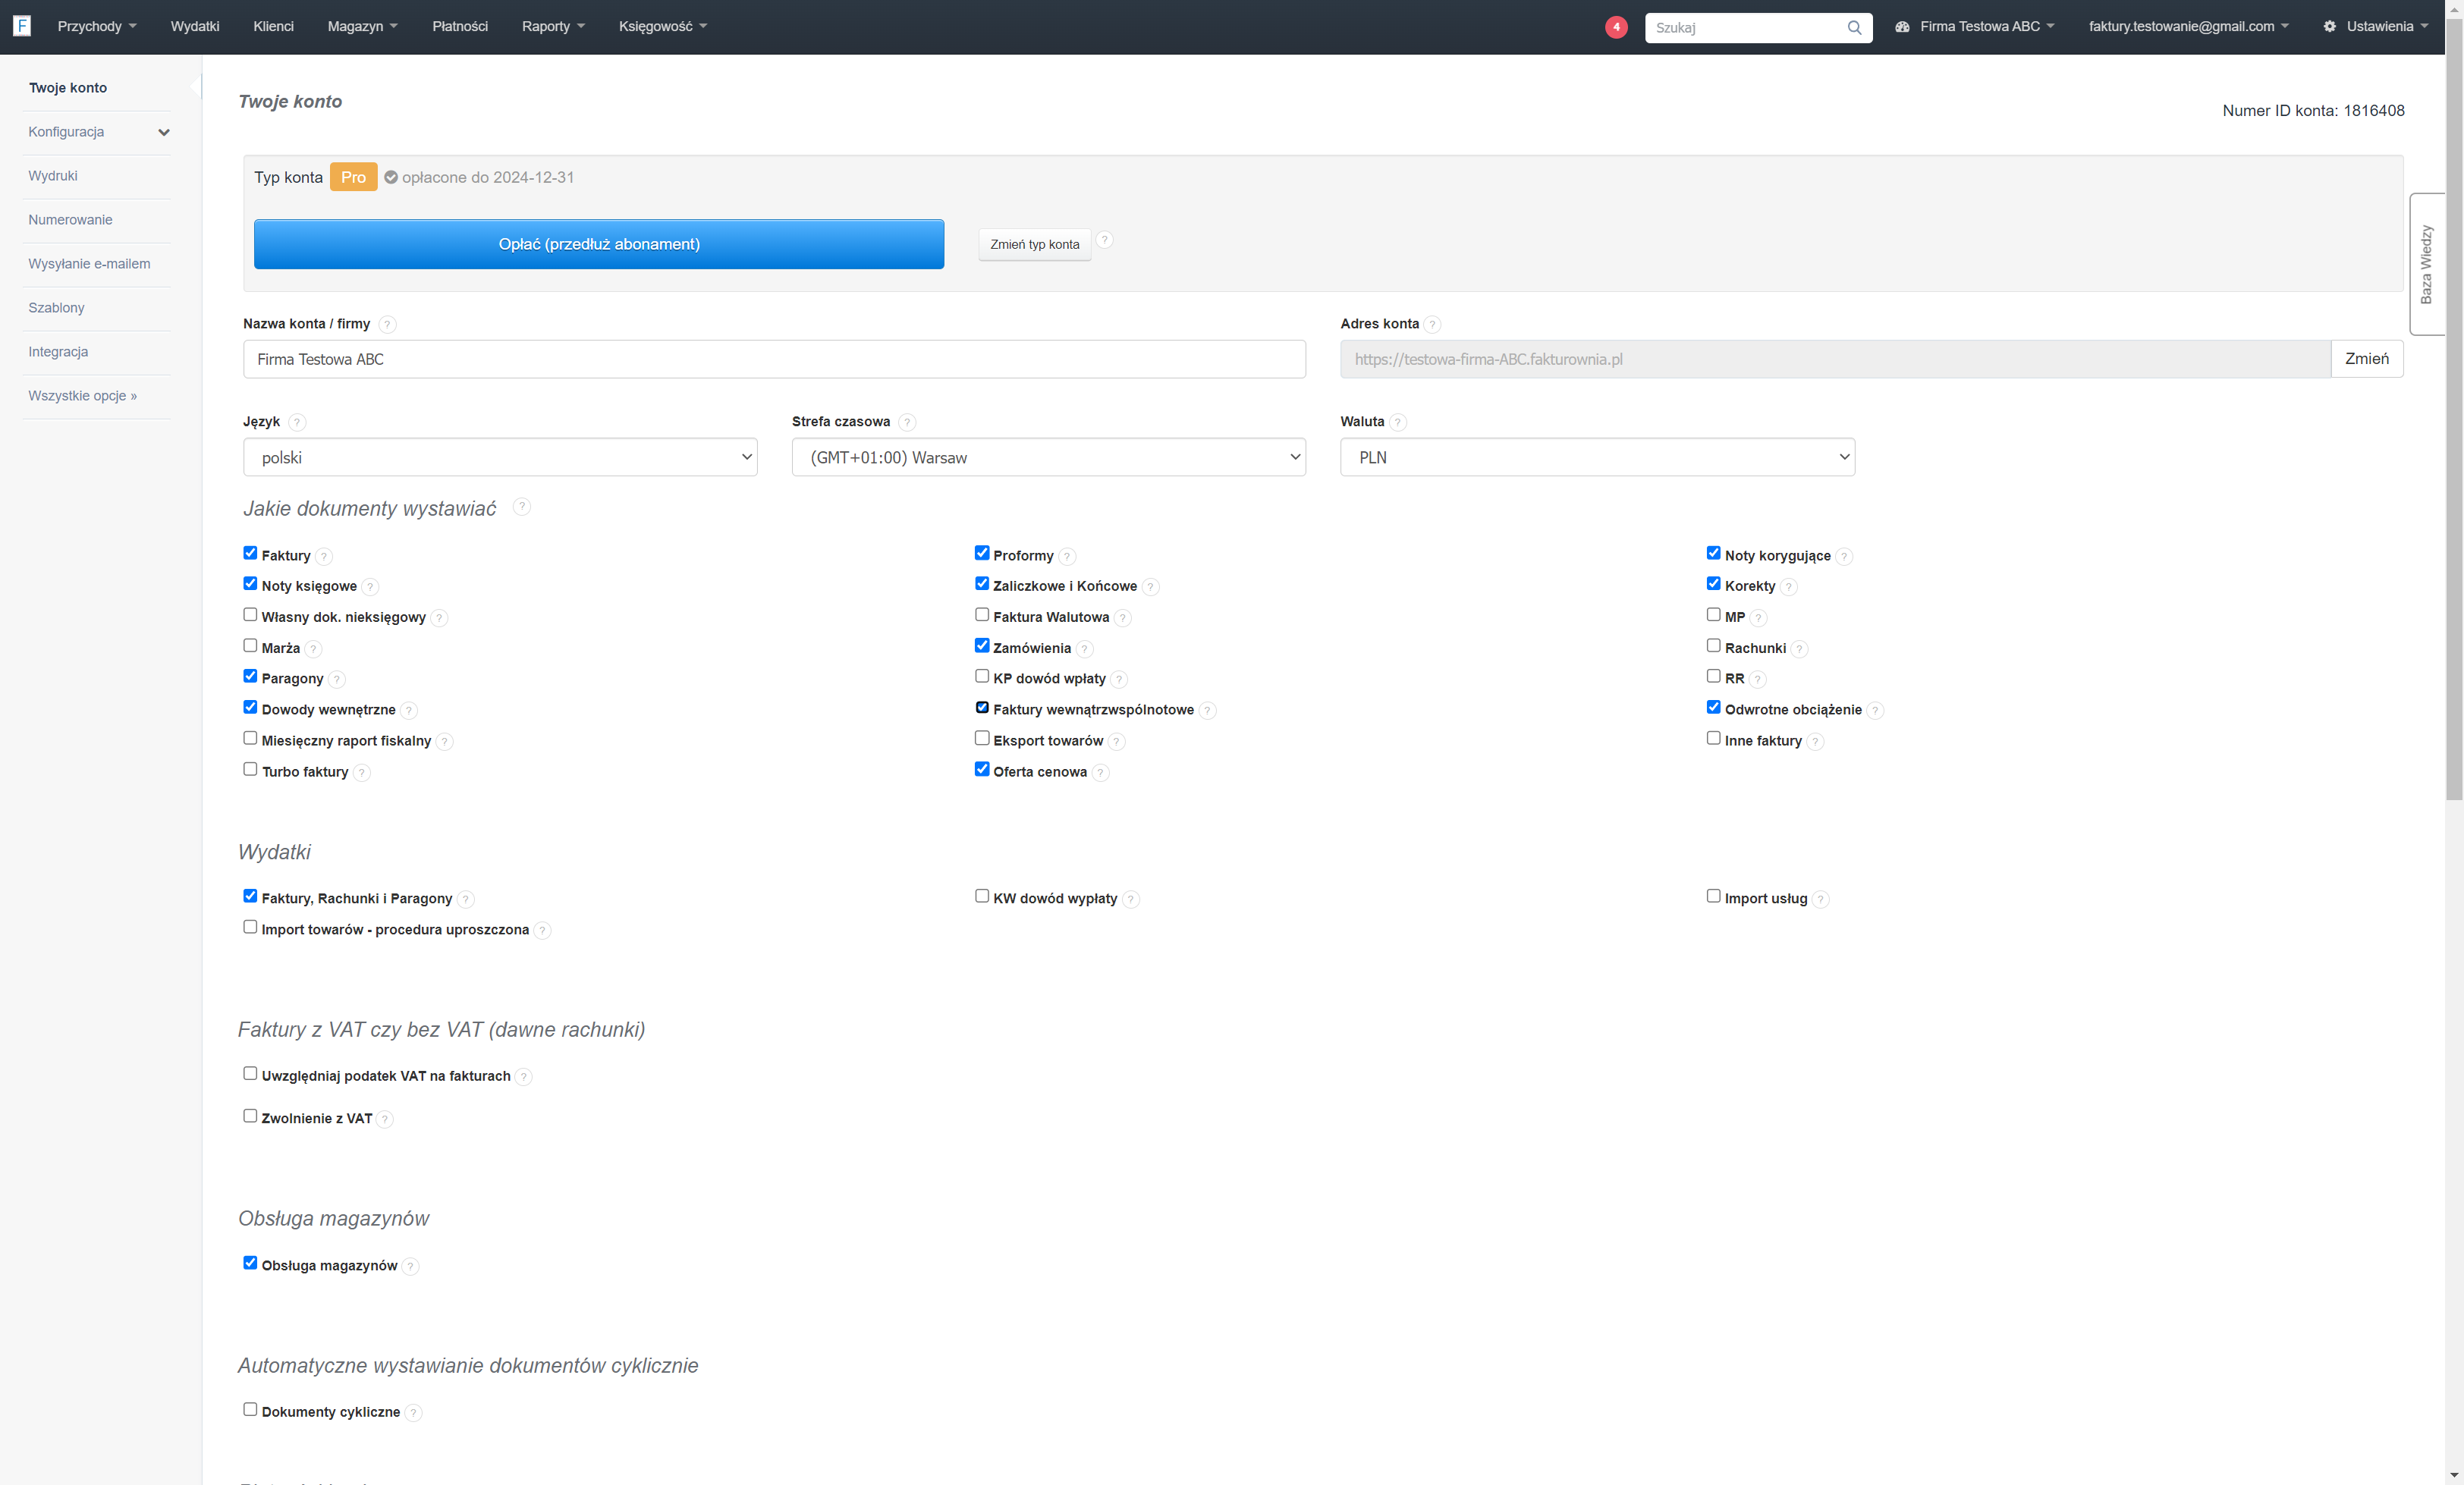The width and height of the screenshot is (2464, 1485).
Task: Click help icon beside Waluta label
Action: (1398, 422)
